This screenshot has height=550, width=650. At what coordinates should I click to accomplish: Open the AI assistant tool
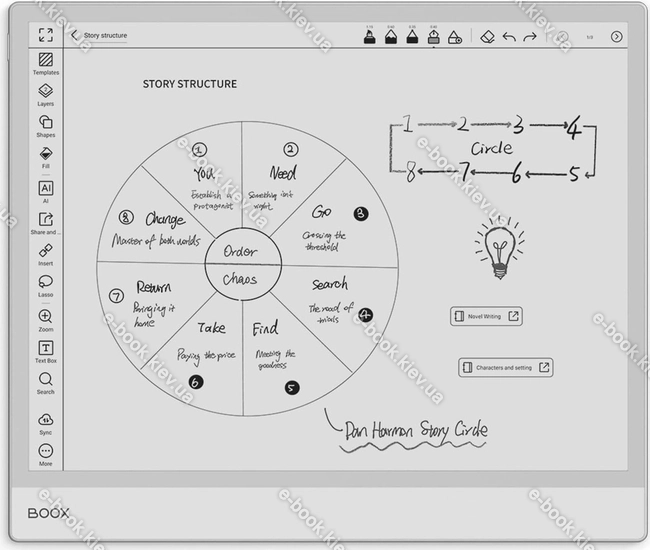(46, 192)
